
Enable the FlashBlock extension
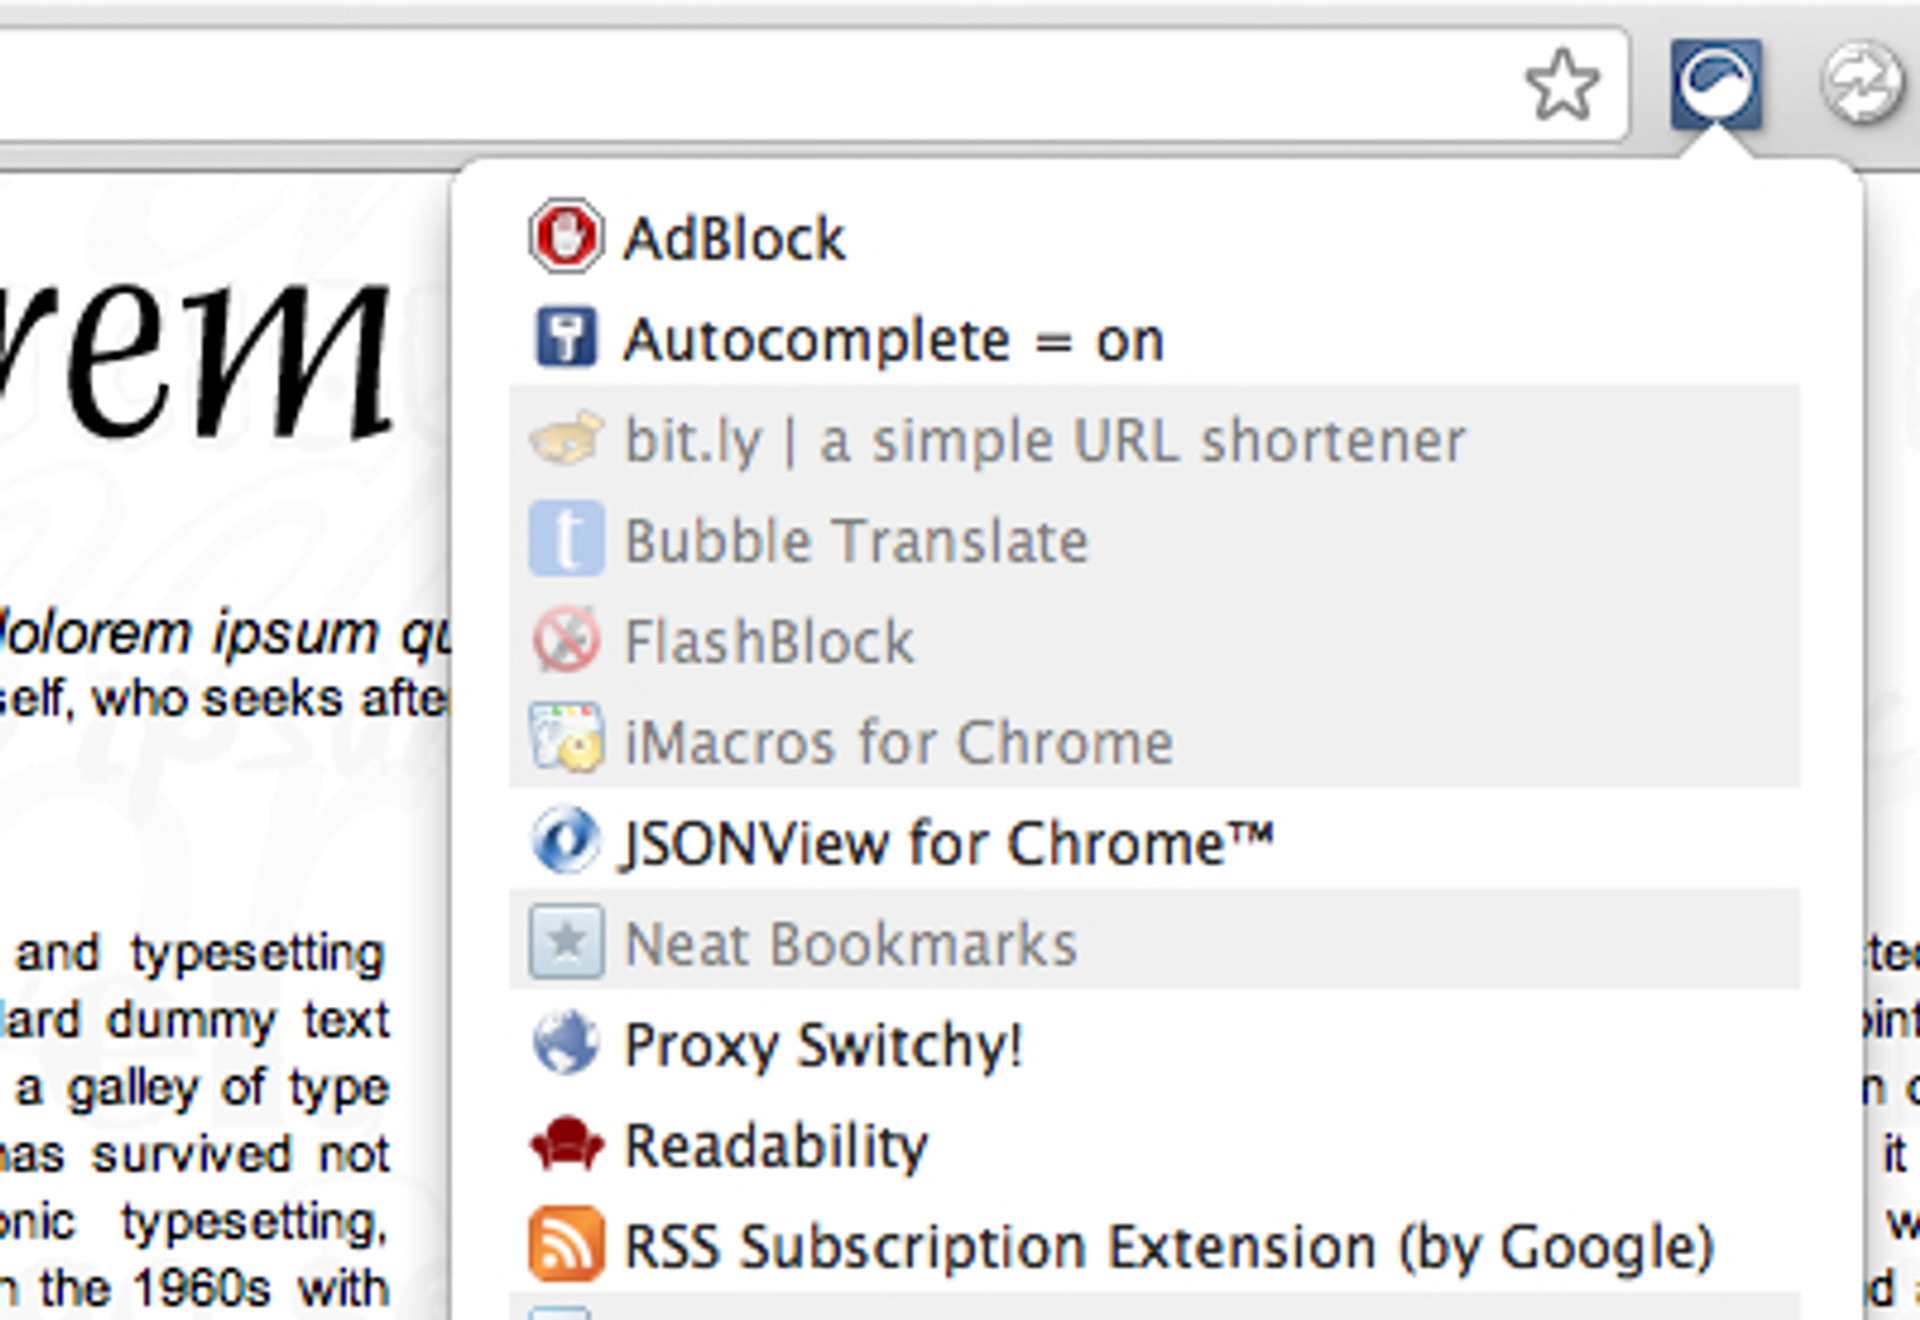[768, 642]
